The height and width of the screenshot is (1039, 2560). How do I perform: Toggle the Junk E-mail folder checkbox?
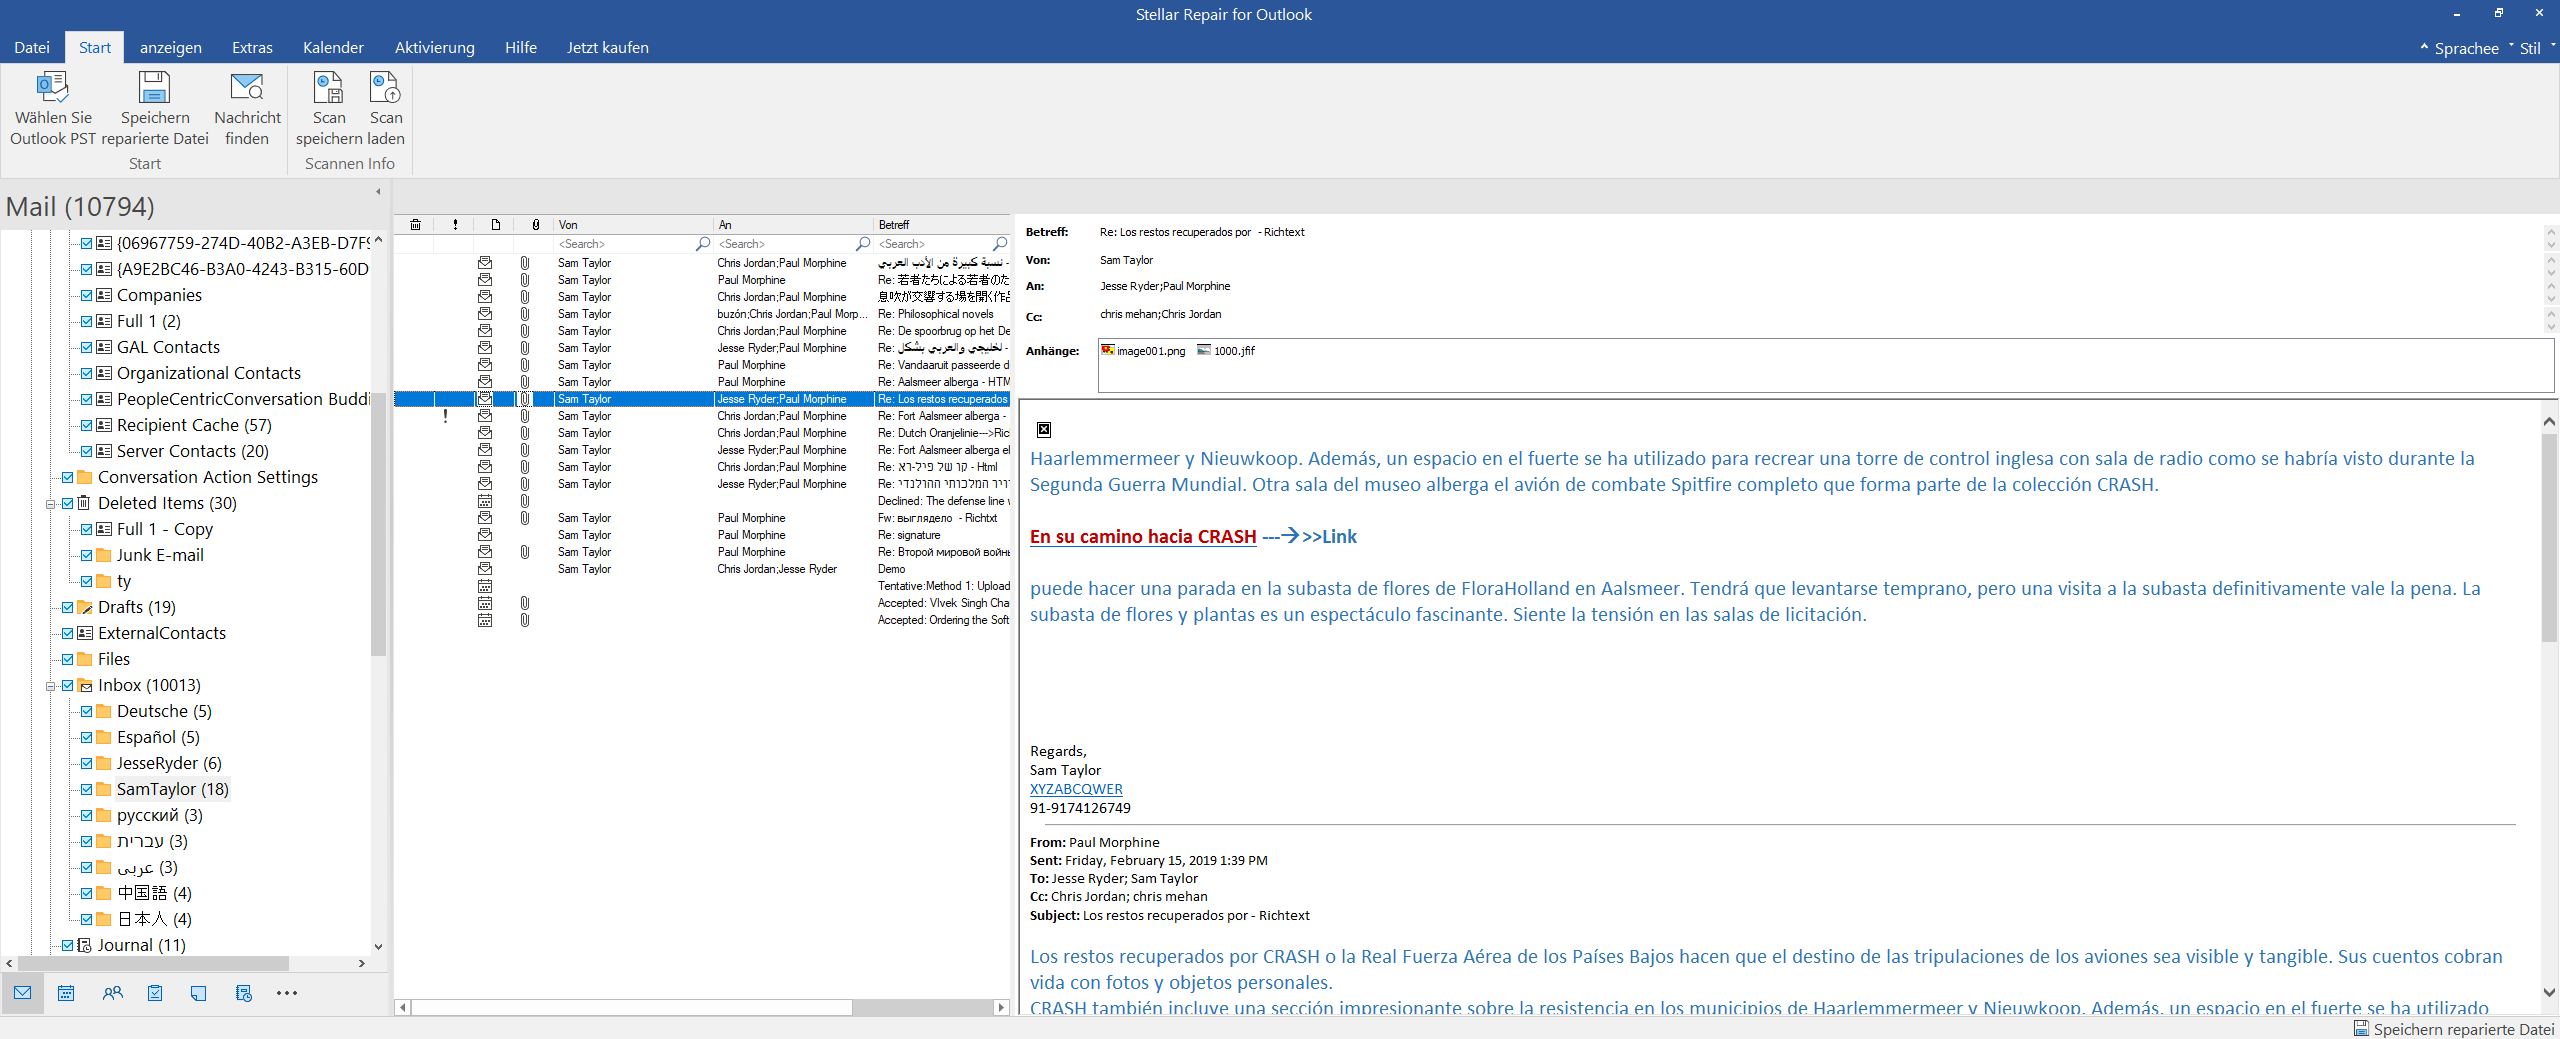(x=87, y=555)
